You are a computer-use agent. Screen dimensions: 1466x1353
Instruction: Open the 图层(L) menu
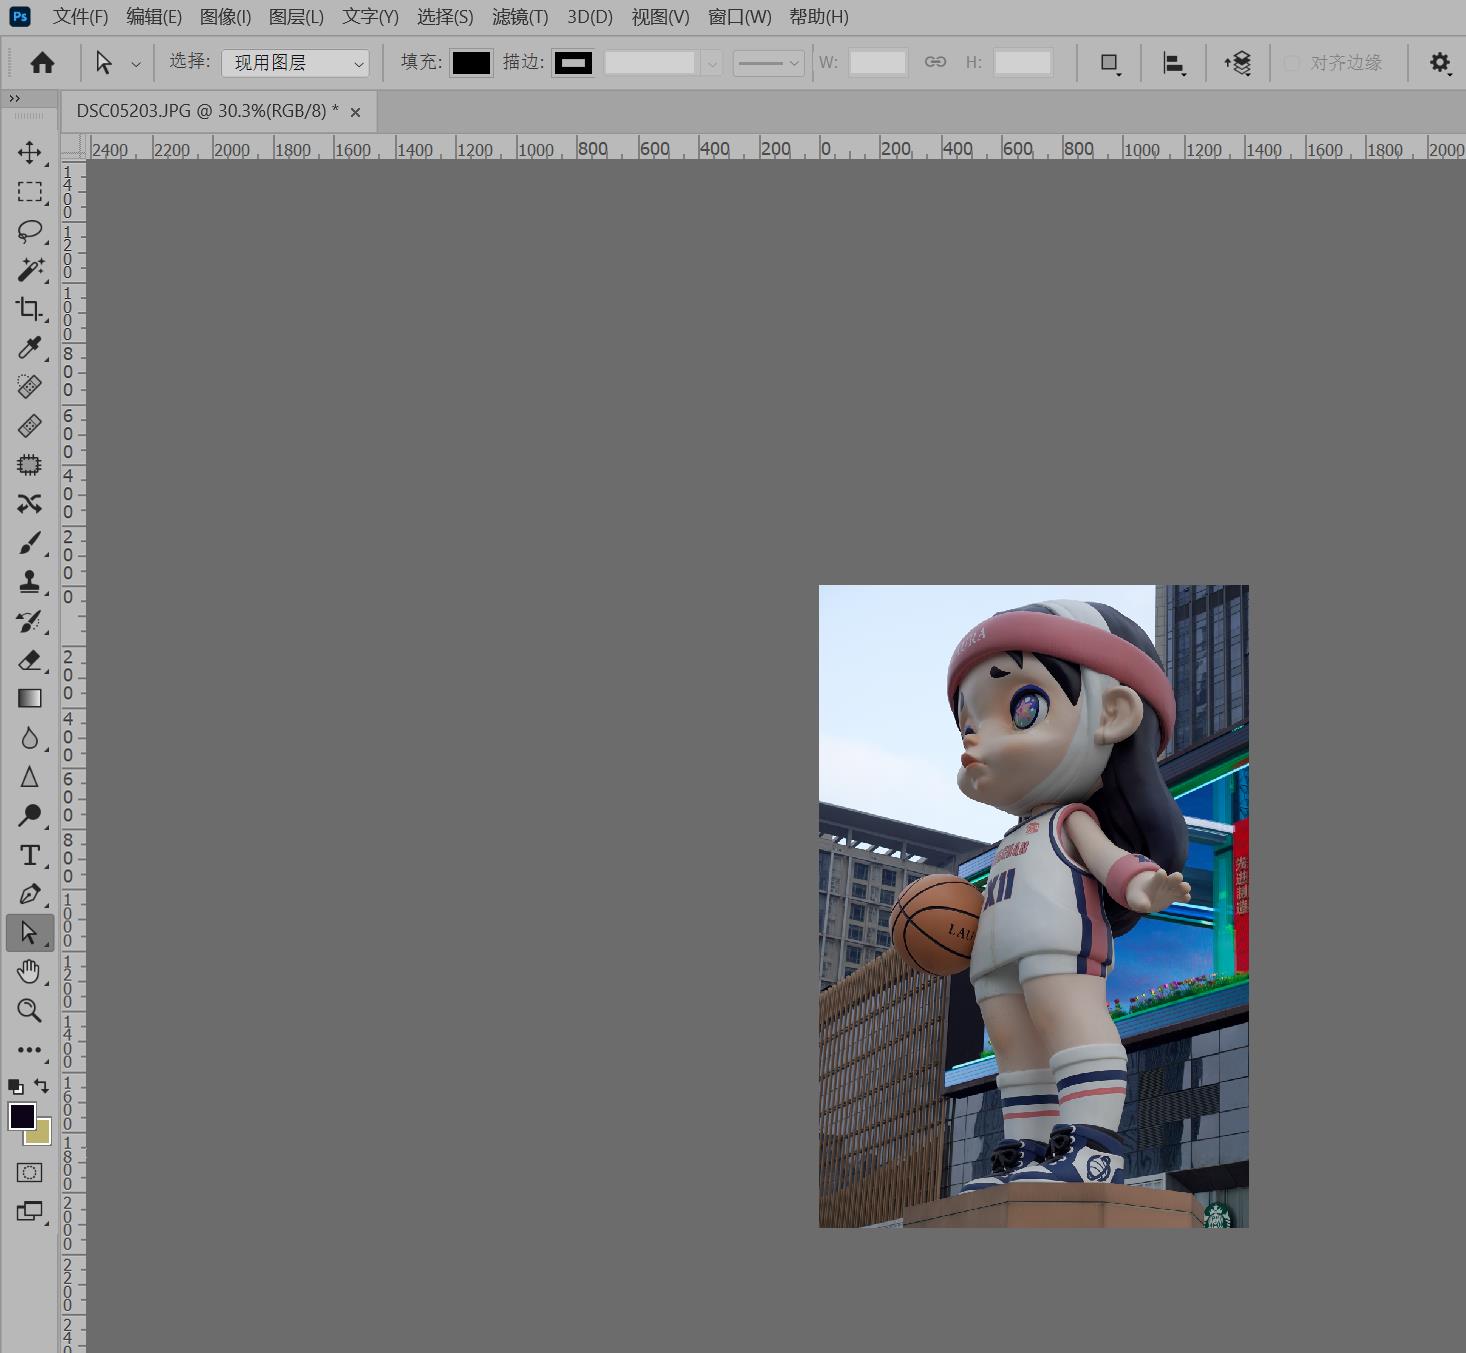(x=296, y=17)
